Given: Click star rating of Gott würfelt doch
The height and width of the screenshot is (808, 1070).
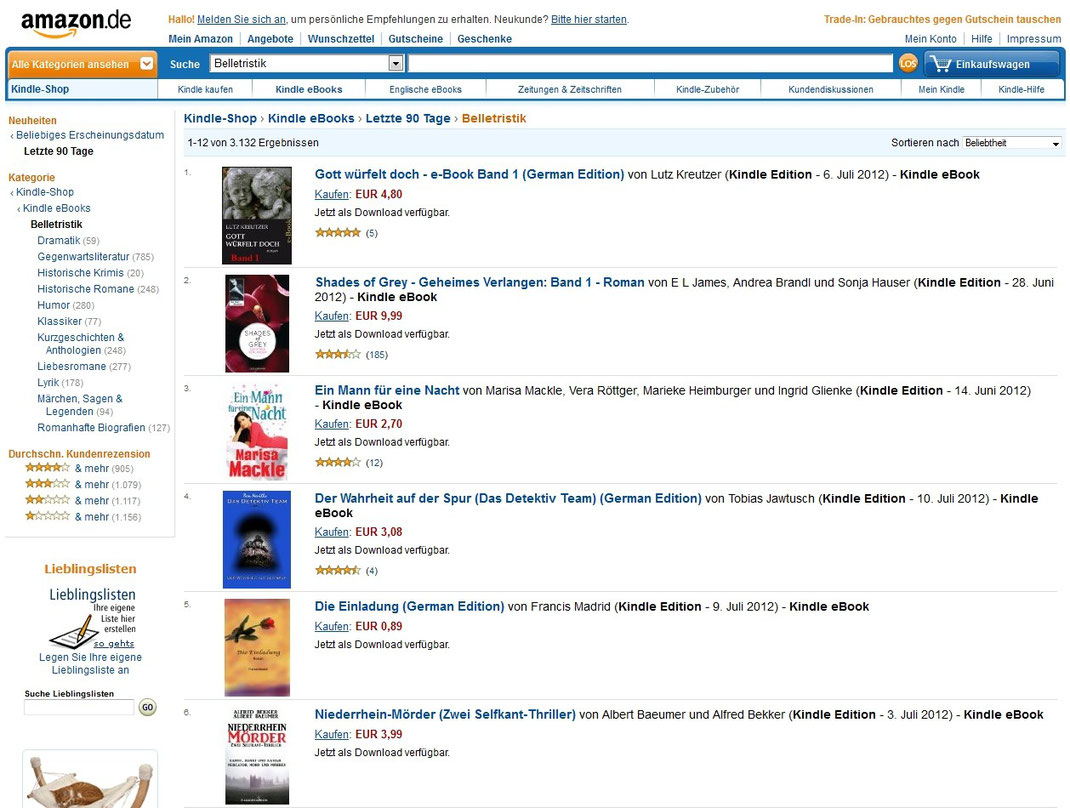Looking at the screenshot, I should pyautogui.click(x=338, y=233).
